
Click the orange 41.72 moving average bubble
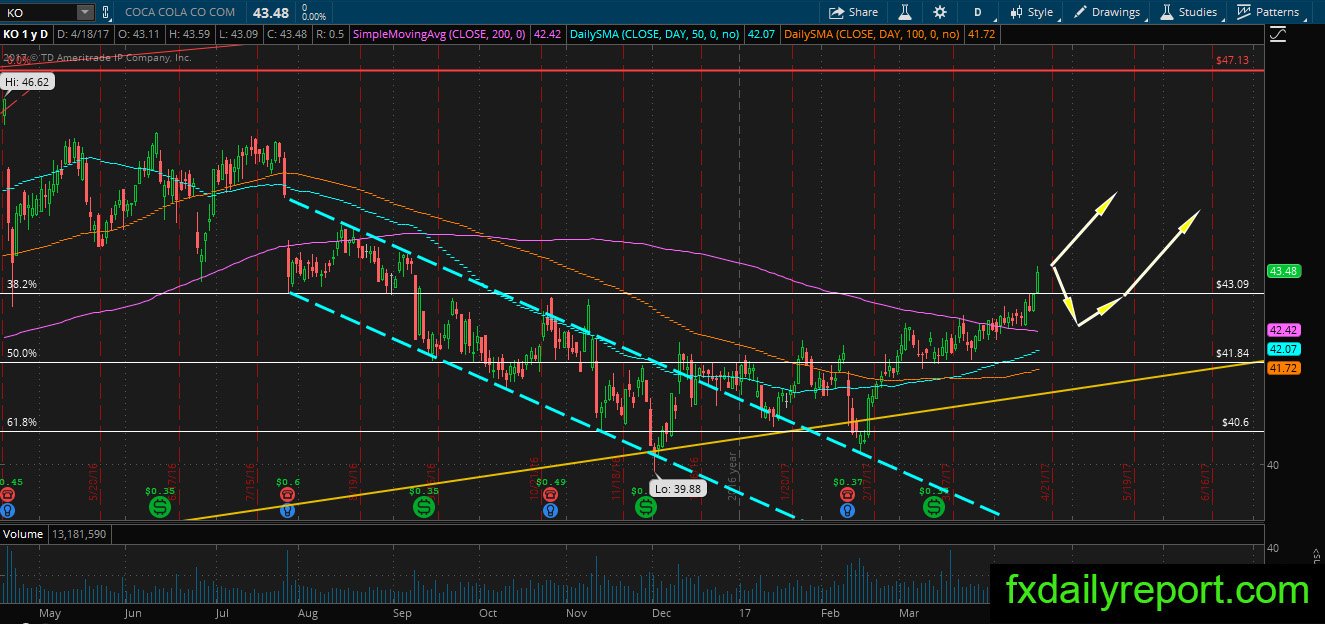click(x=1283, y=369)
